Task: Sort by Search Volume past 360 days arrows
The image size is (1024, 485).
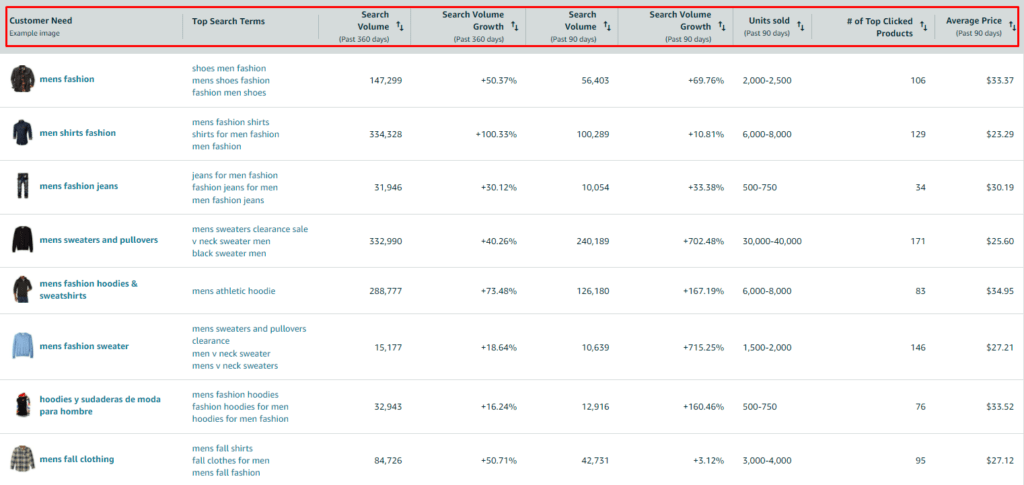Action: click(x=400, y=27)
